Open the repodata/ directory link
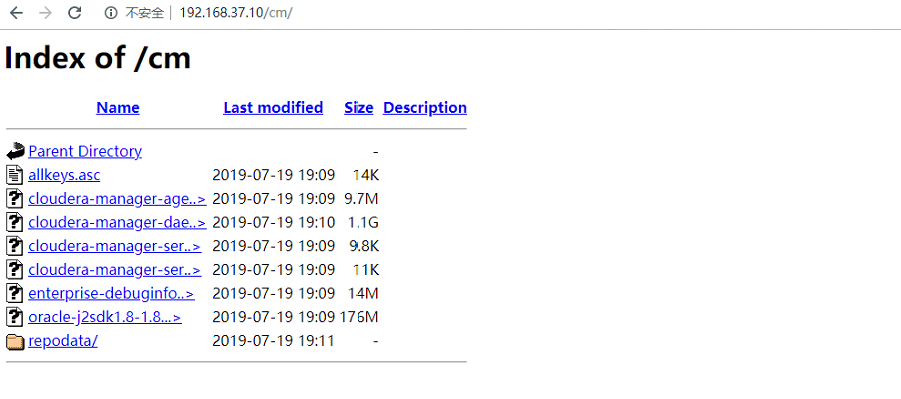 63,341
